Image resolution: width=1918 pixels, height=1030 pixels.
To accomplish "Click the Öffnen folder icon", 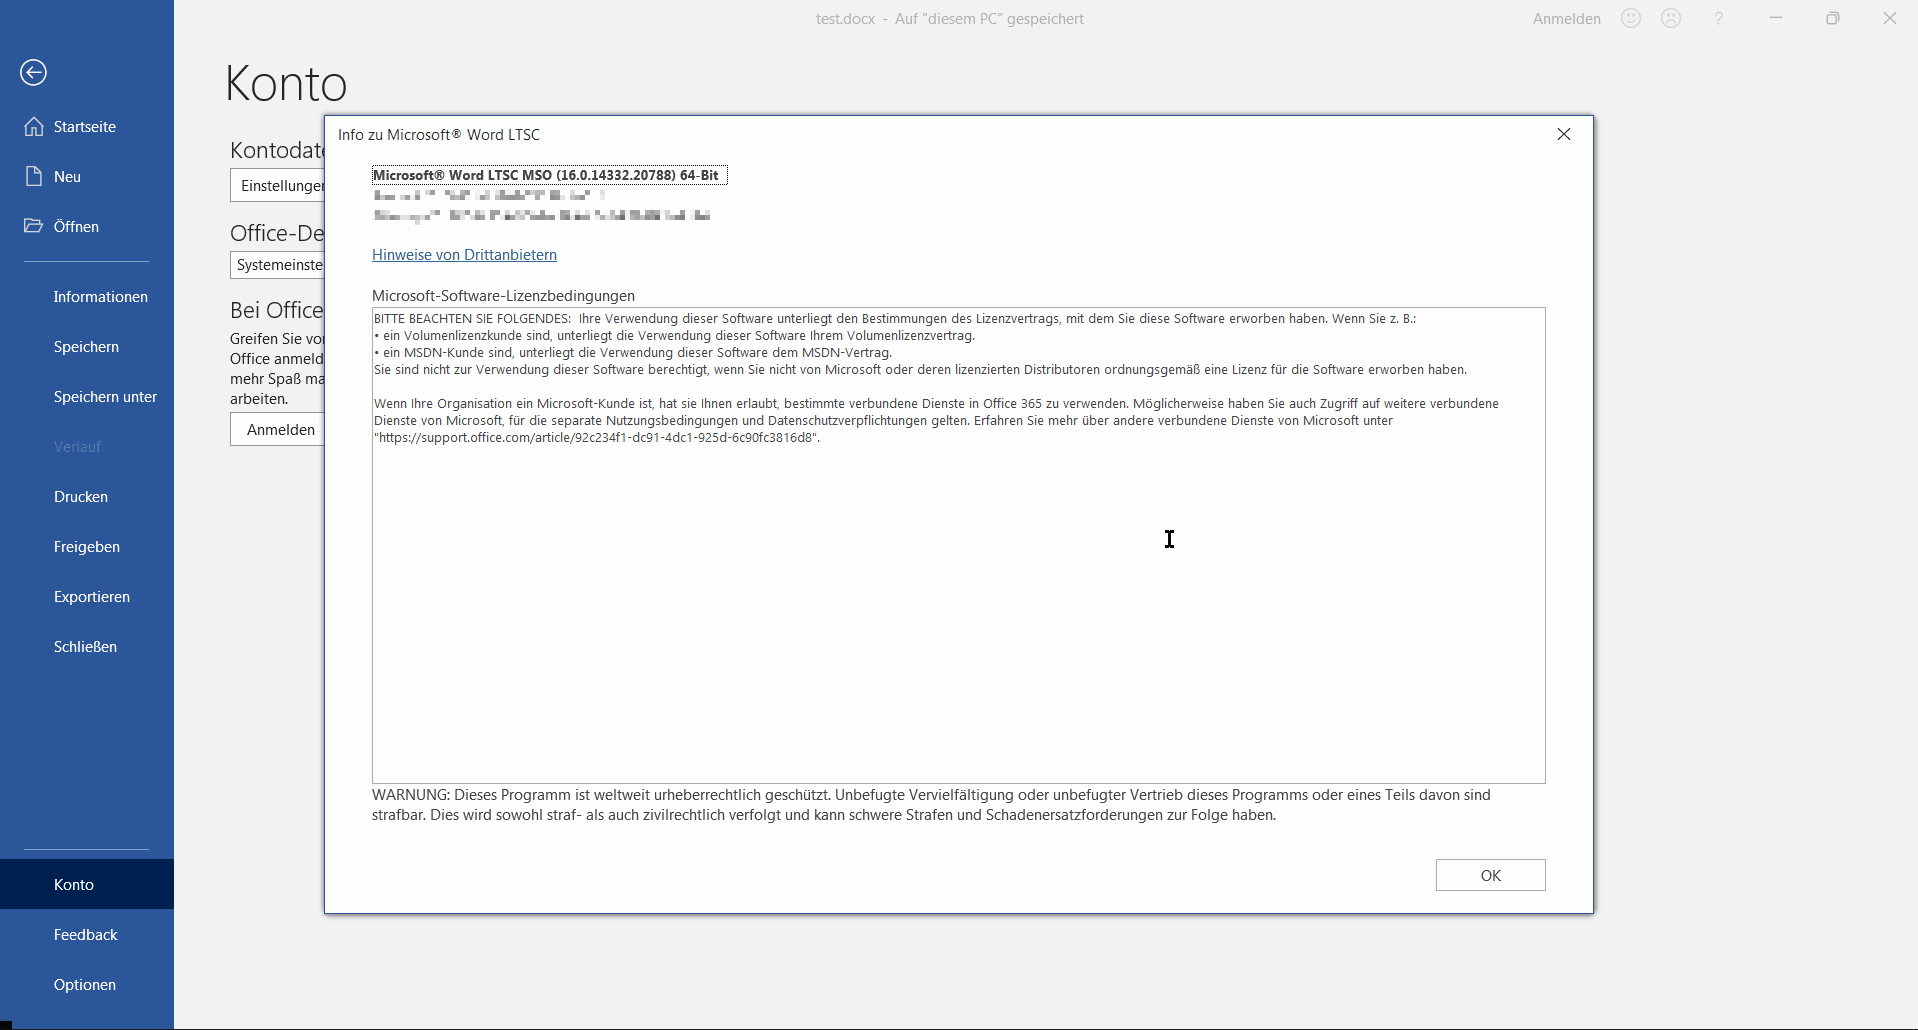I will tap(34, 227).
